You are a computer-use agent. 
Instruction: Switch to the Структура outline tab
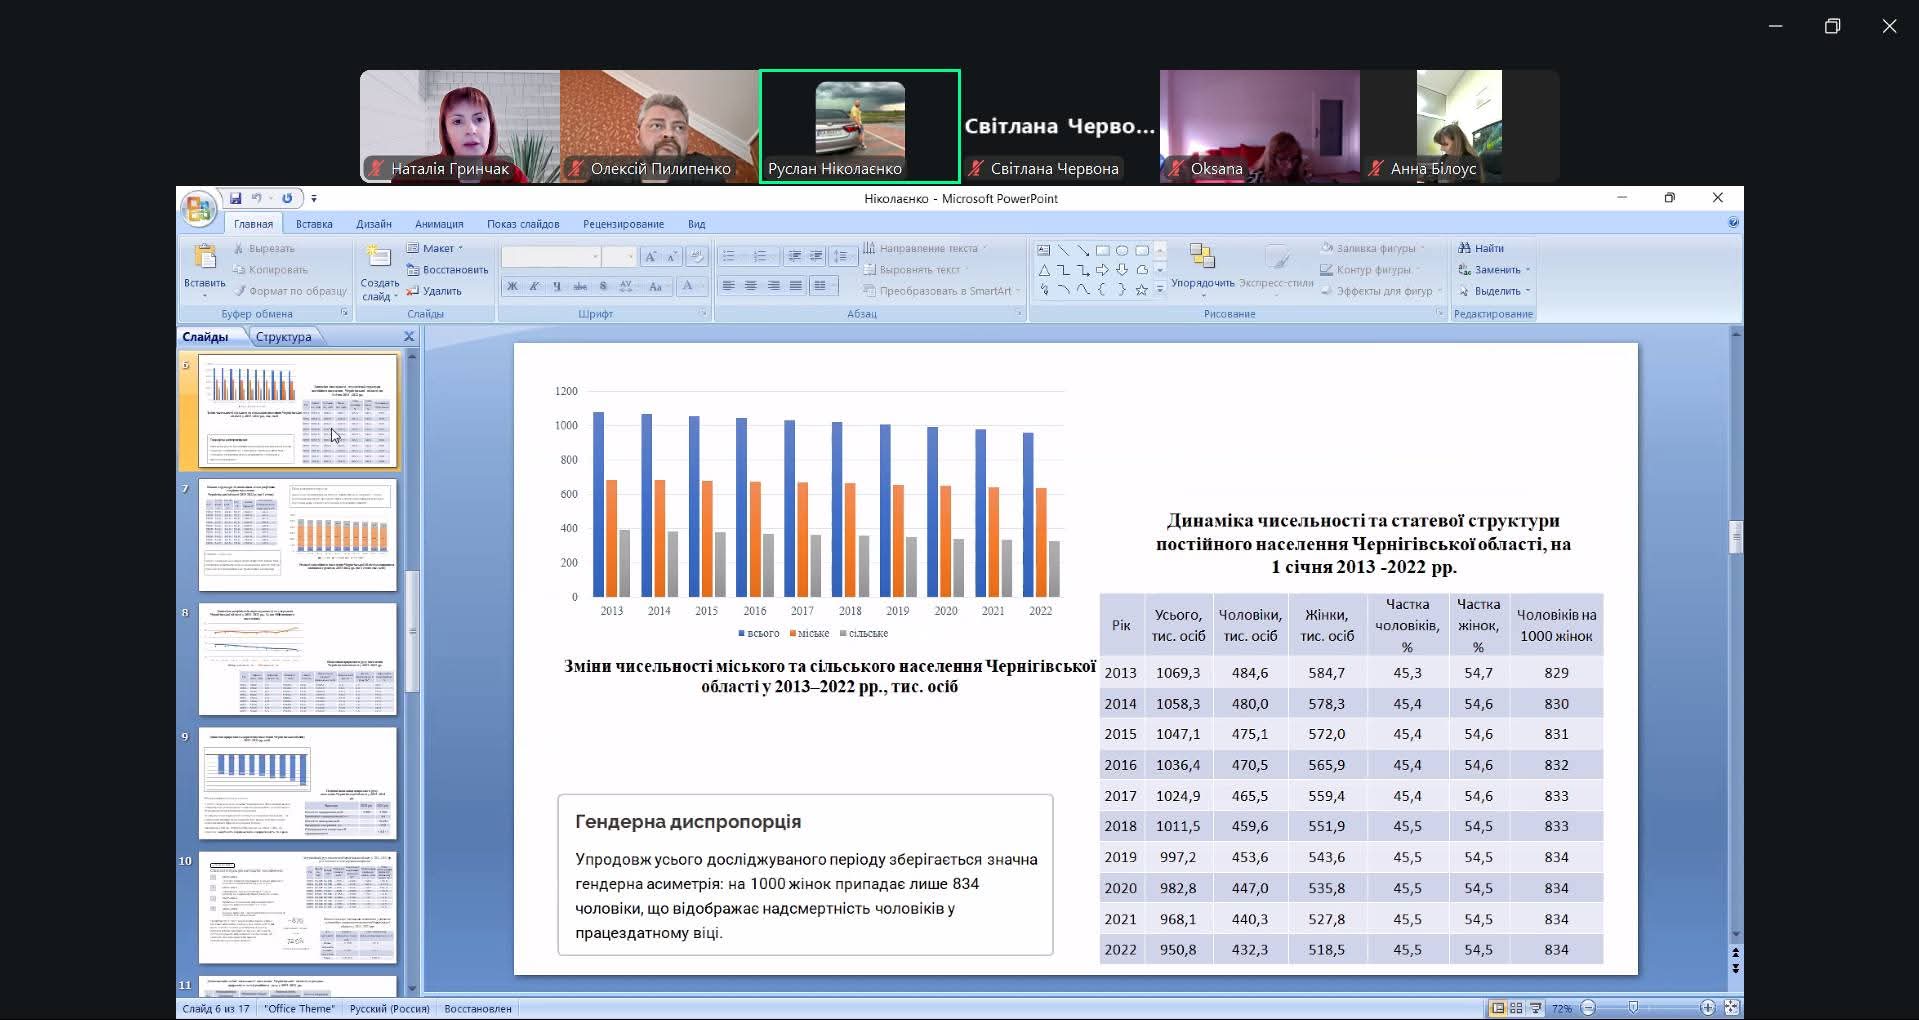click(283, 337)
